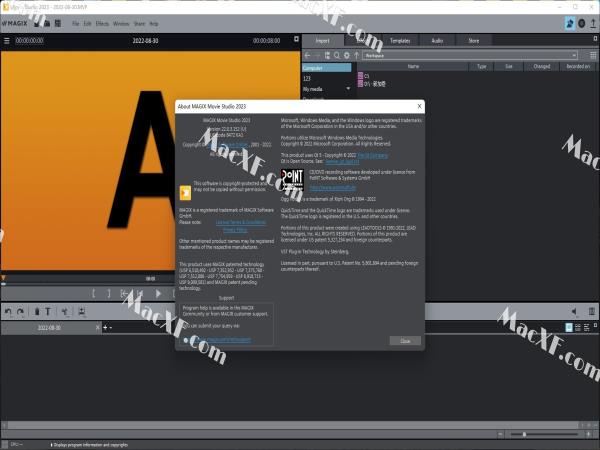The height and width of the screenshot is (450, 600).
Task: Click the PoINT logo in About dialog
Action: [292, 180]
